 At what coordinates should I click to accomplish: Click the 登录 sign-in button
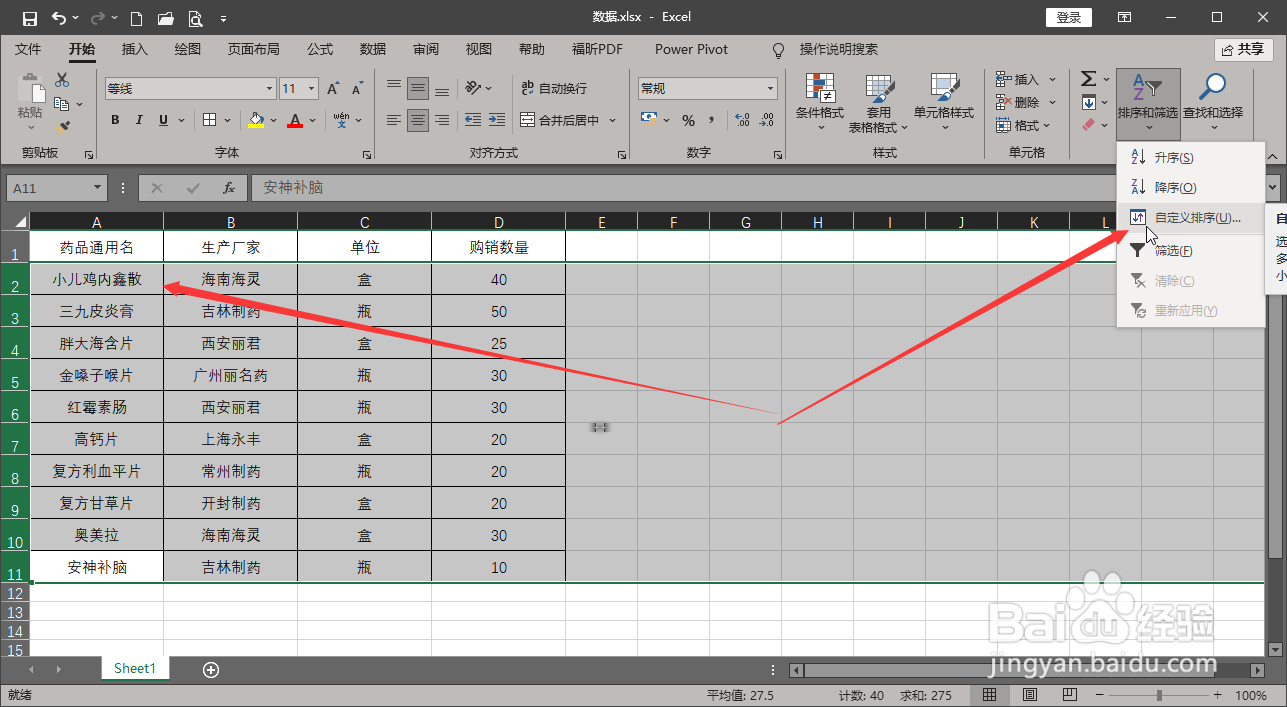[1069, 18]
